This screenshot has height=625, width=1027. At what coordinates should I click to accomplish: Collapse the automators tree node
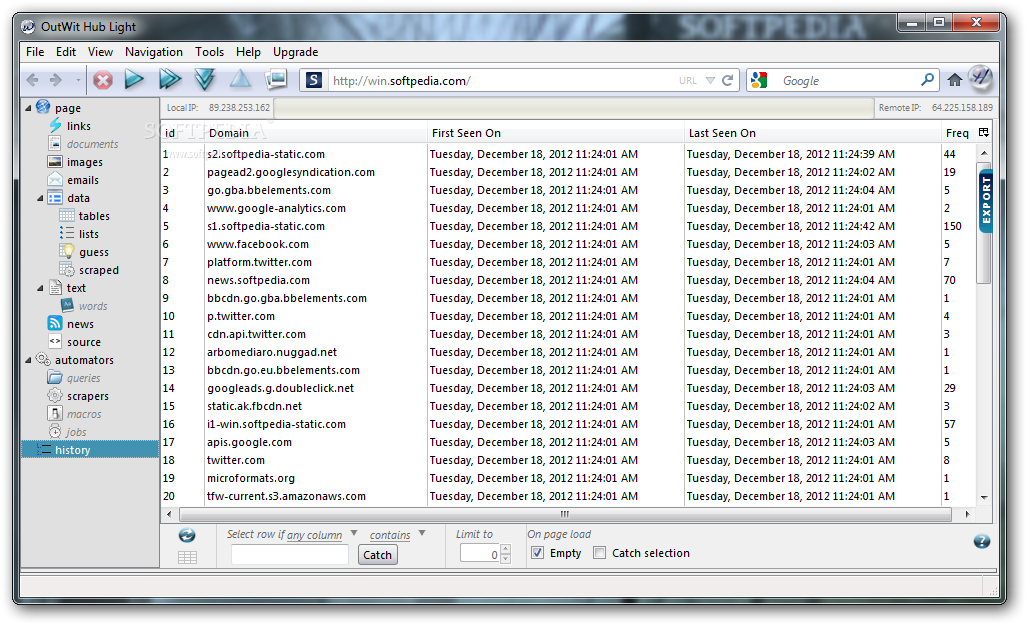[28, 360]
